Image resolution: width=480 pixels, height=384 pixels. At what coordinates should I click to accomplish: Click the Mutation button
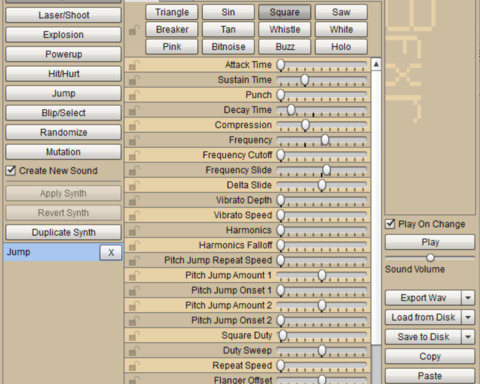point(63,152)
